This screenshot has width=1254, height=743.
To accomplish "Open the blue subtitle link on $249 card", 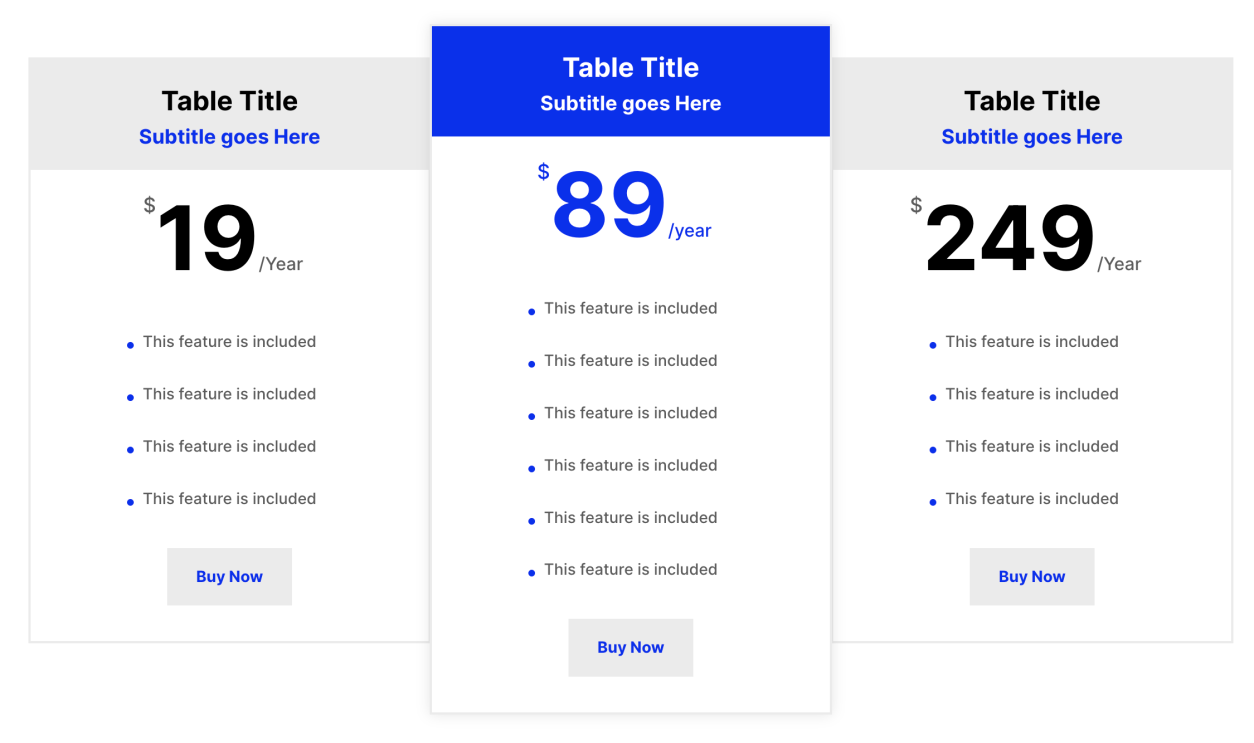I will click(1031, 137).
